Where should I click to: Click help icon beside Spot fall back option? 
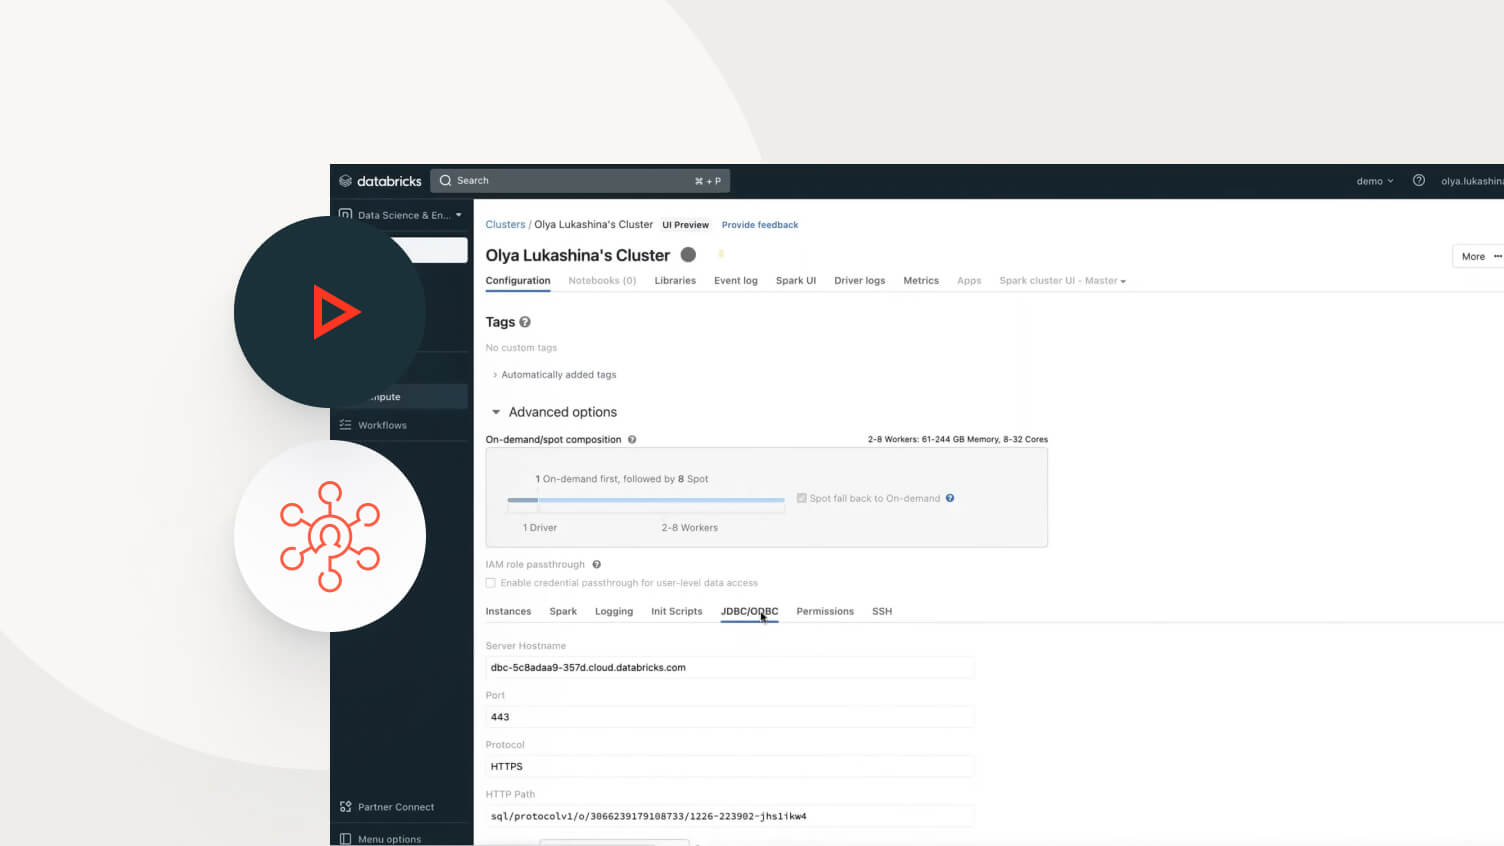tap(950, 498)
